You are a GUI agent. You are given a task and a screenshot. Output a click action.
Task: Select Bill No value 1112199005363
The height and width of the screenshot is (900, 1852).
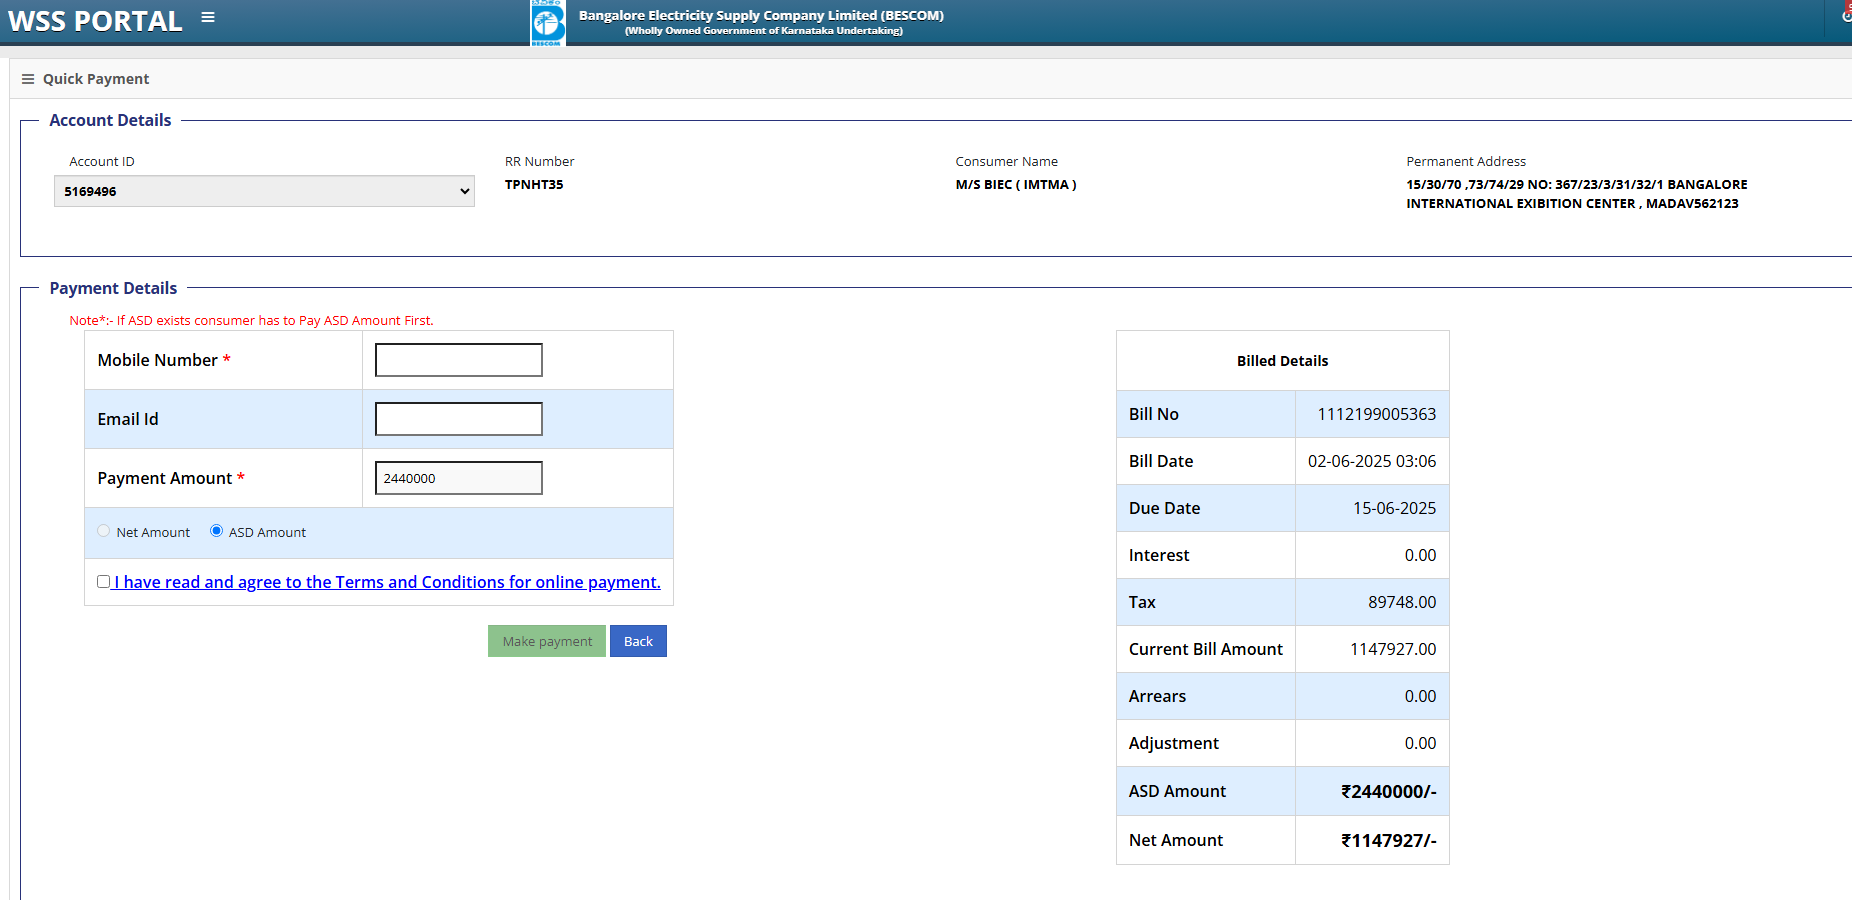(1376, 414)
